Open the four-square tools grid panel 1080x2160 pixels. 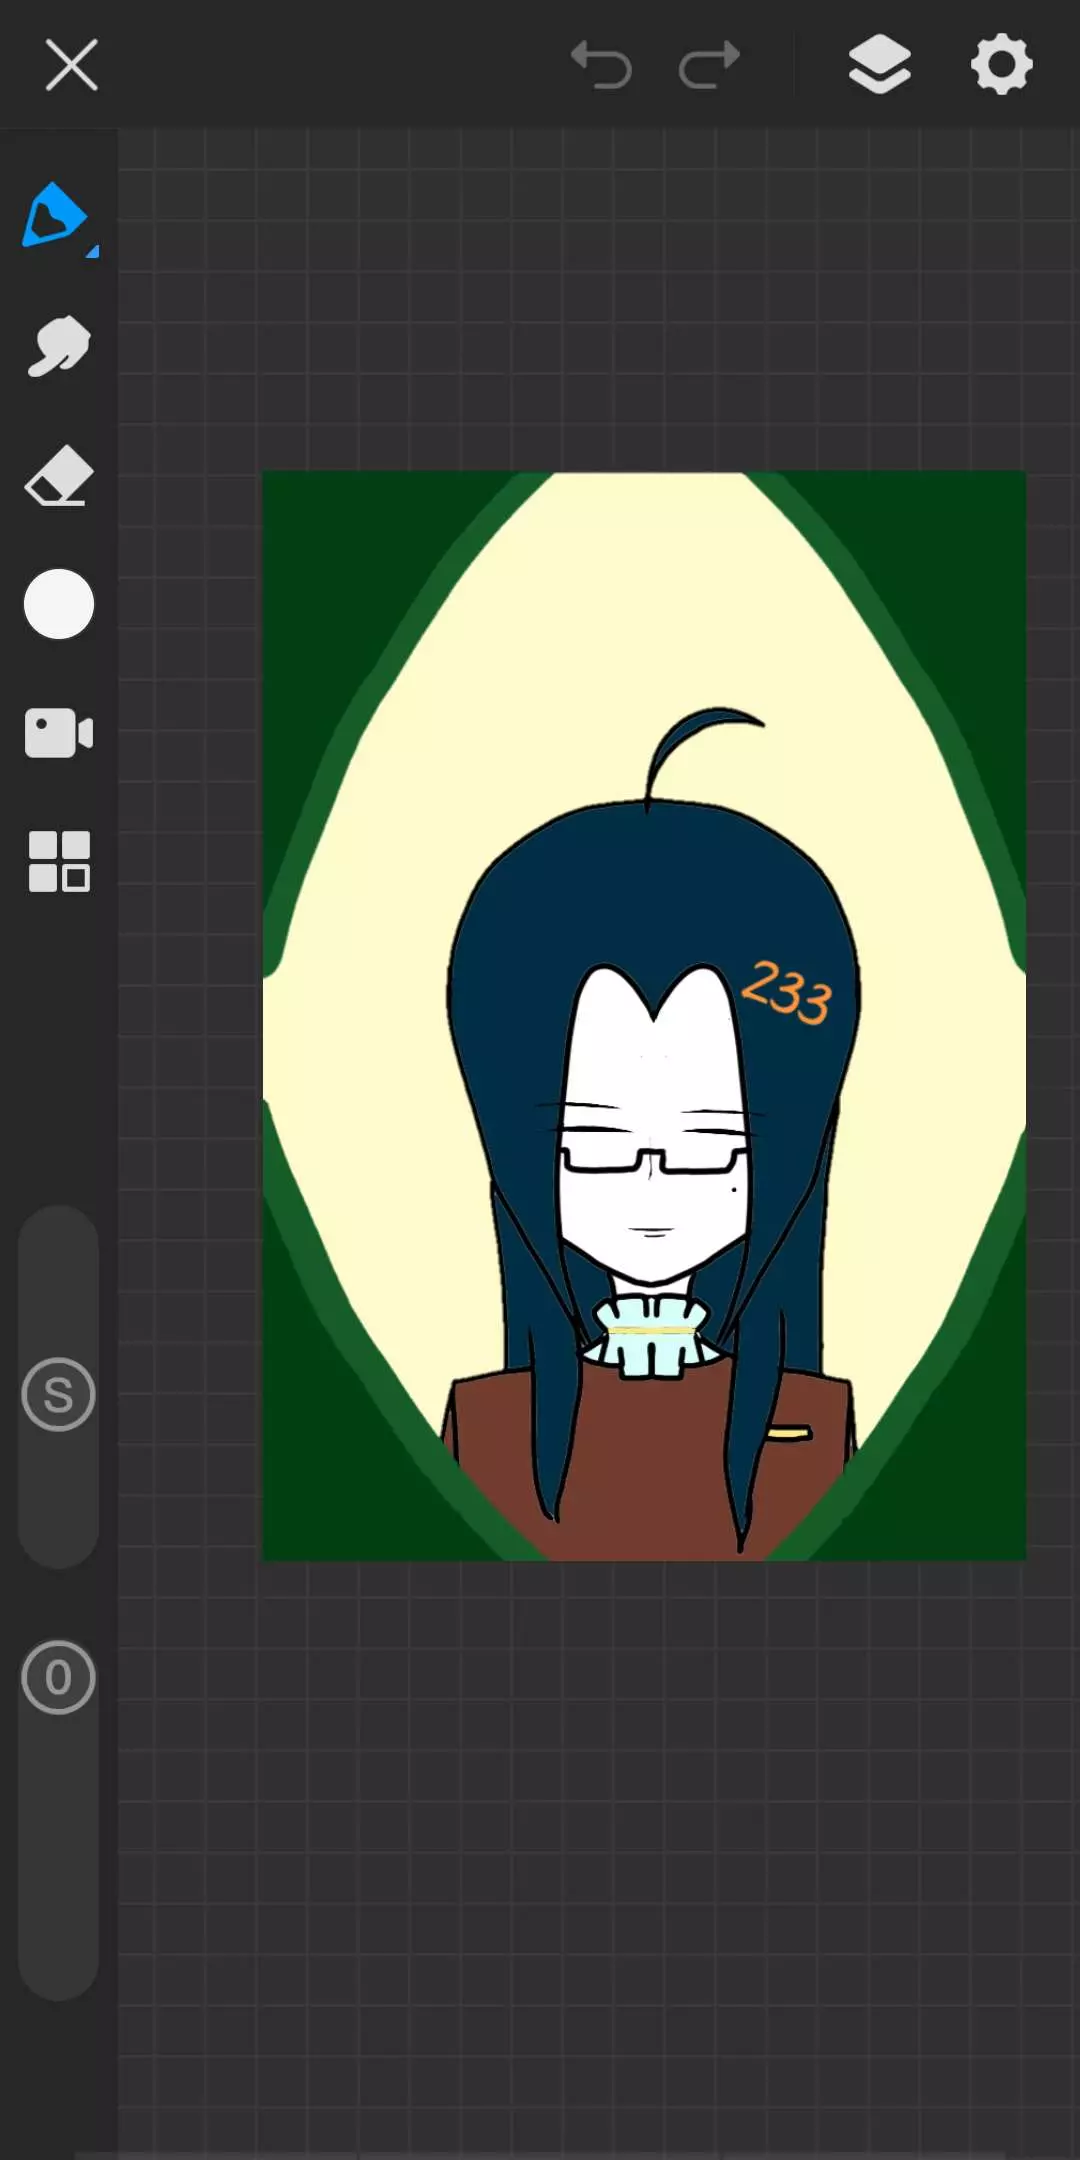coord(59,861)
